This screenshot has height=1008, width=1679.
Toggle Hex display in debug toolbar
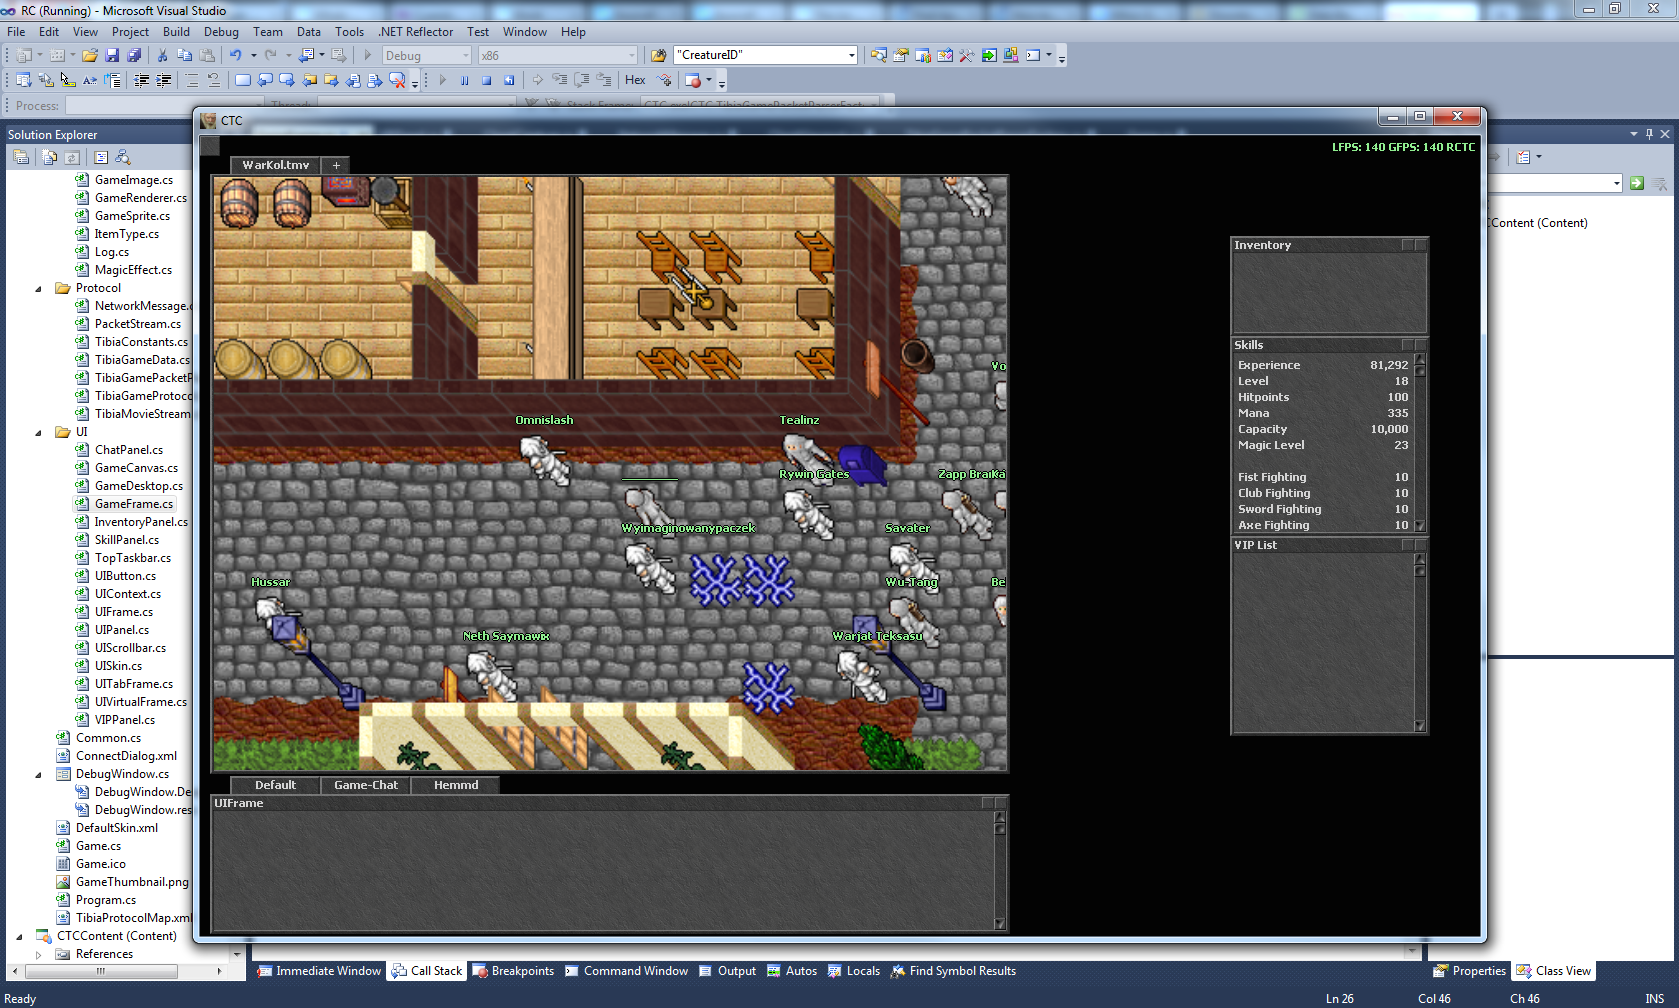(635, 80)
